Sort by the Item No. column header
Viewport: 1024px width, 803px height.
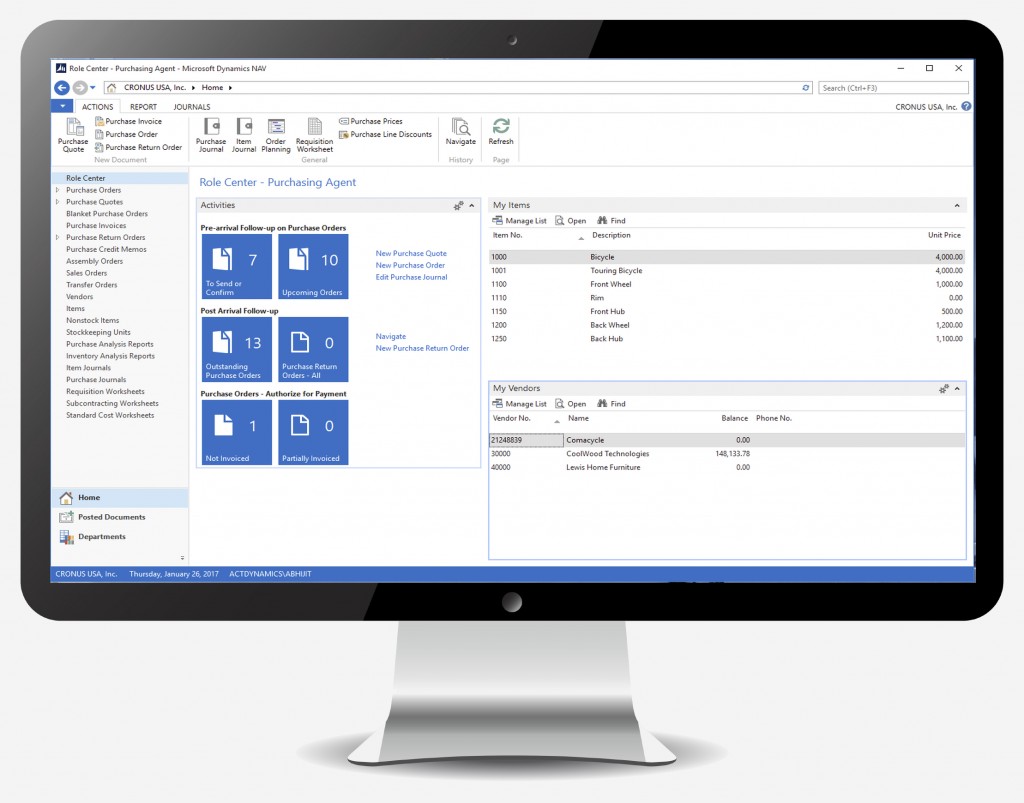click(507, 235)
